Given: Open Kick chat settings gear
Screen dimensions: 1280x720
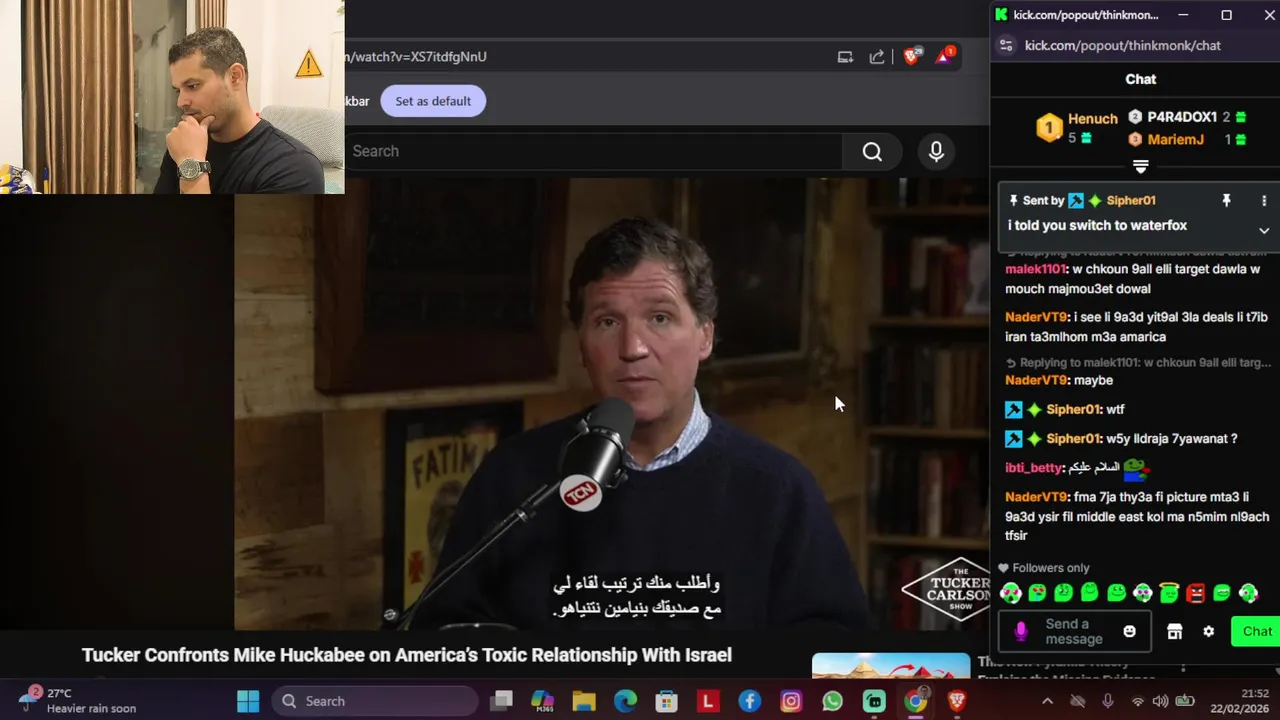Looking at the screenshot, I should click(1208, 632).
